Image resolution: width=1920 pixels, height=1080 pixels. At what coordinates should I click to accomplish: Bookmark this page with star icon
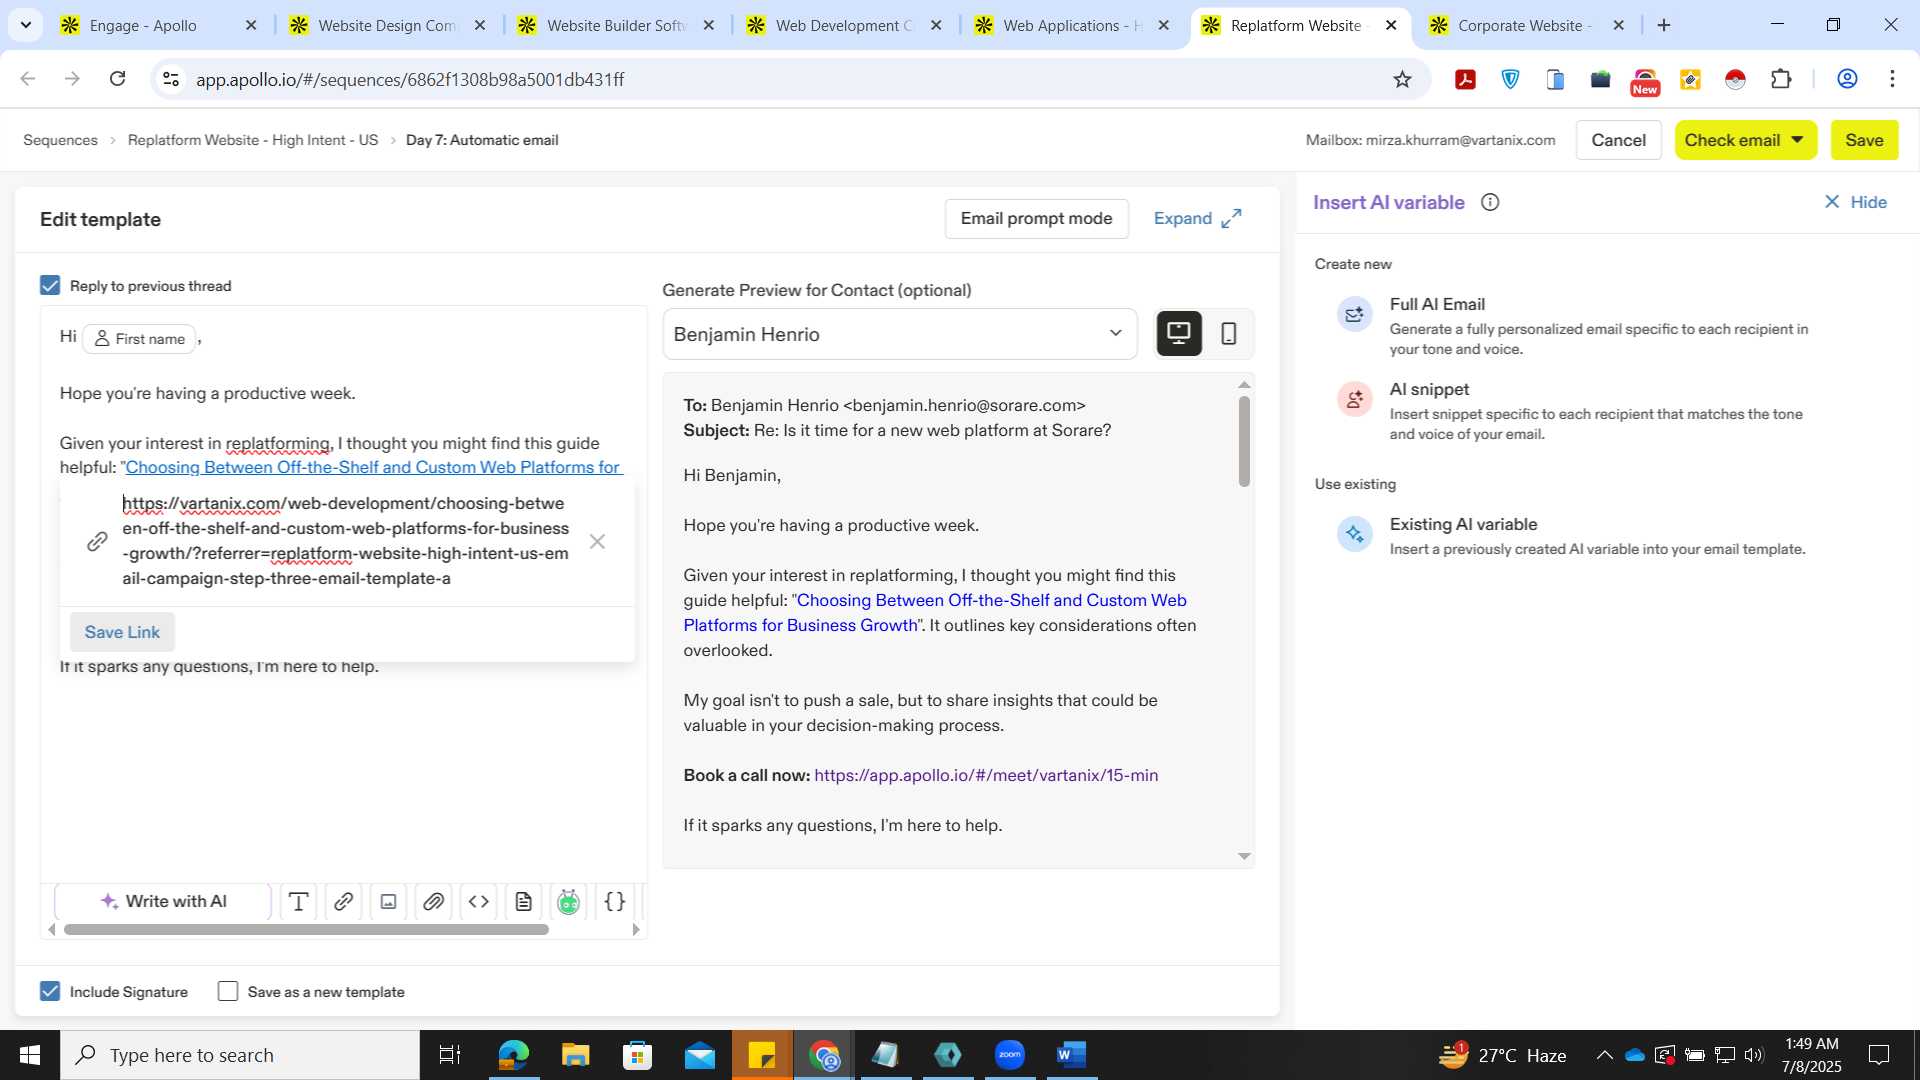tap(1402, 79)
